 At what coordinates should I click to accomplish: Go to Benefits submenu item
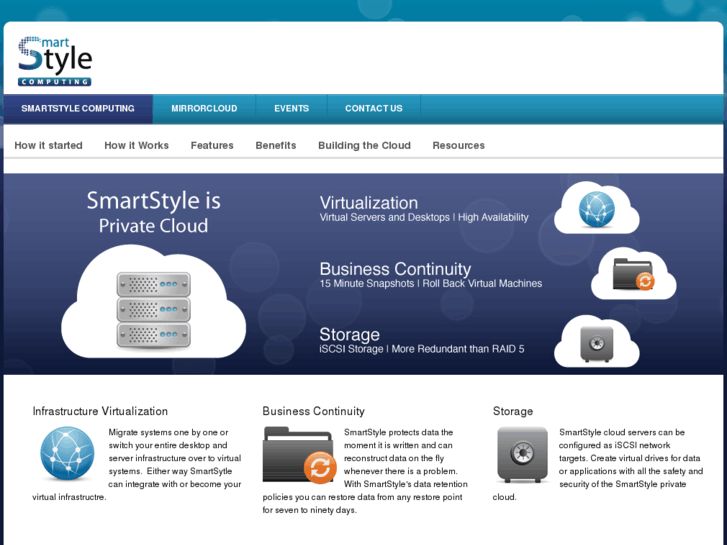point(275,145)
